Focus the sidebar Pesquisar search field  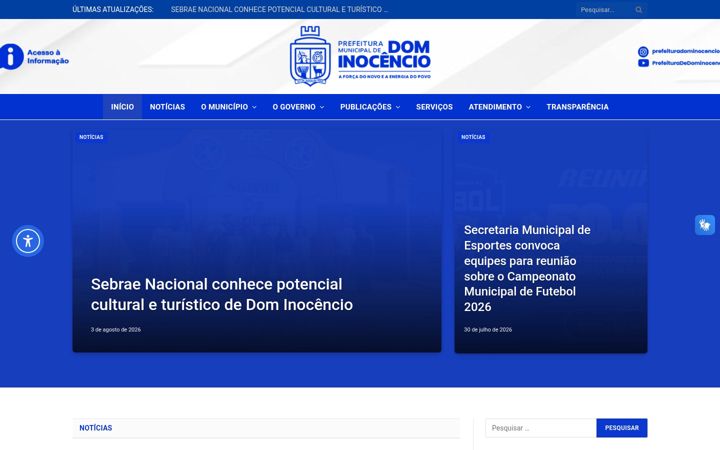coord(541,428)
